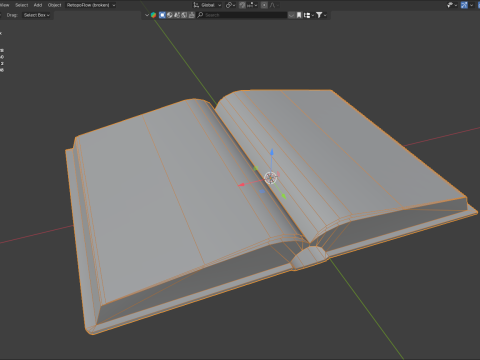Open the Select menu

pyautogui.click(x=22, y=5)
